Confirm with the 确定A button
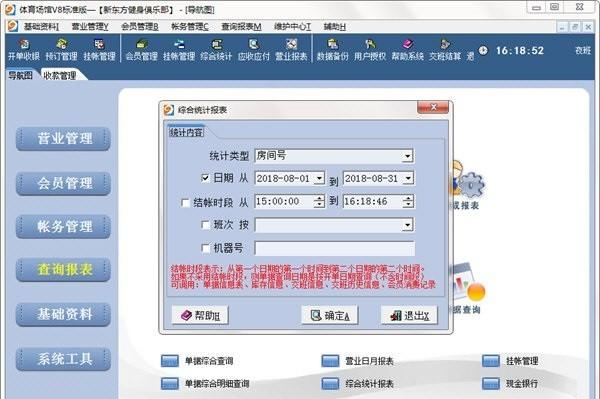This screenshot has width=600, height=399. click(x=329, y=316)
